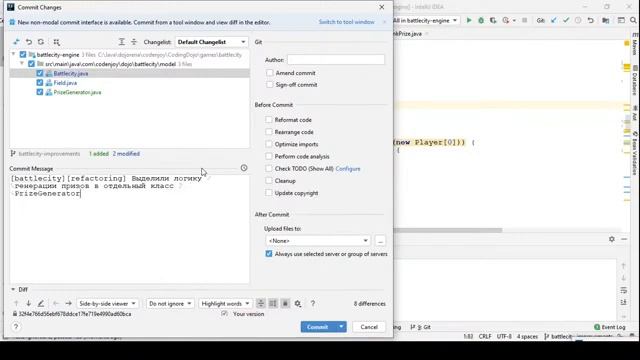Click UTF-8 encoding in IntelliJ status bar
Screen dimensions: 640x360
tap(504, 337)
